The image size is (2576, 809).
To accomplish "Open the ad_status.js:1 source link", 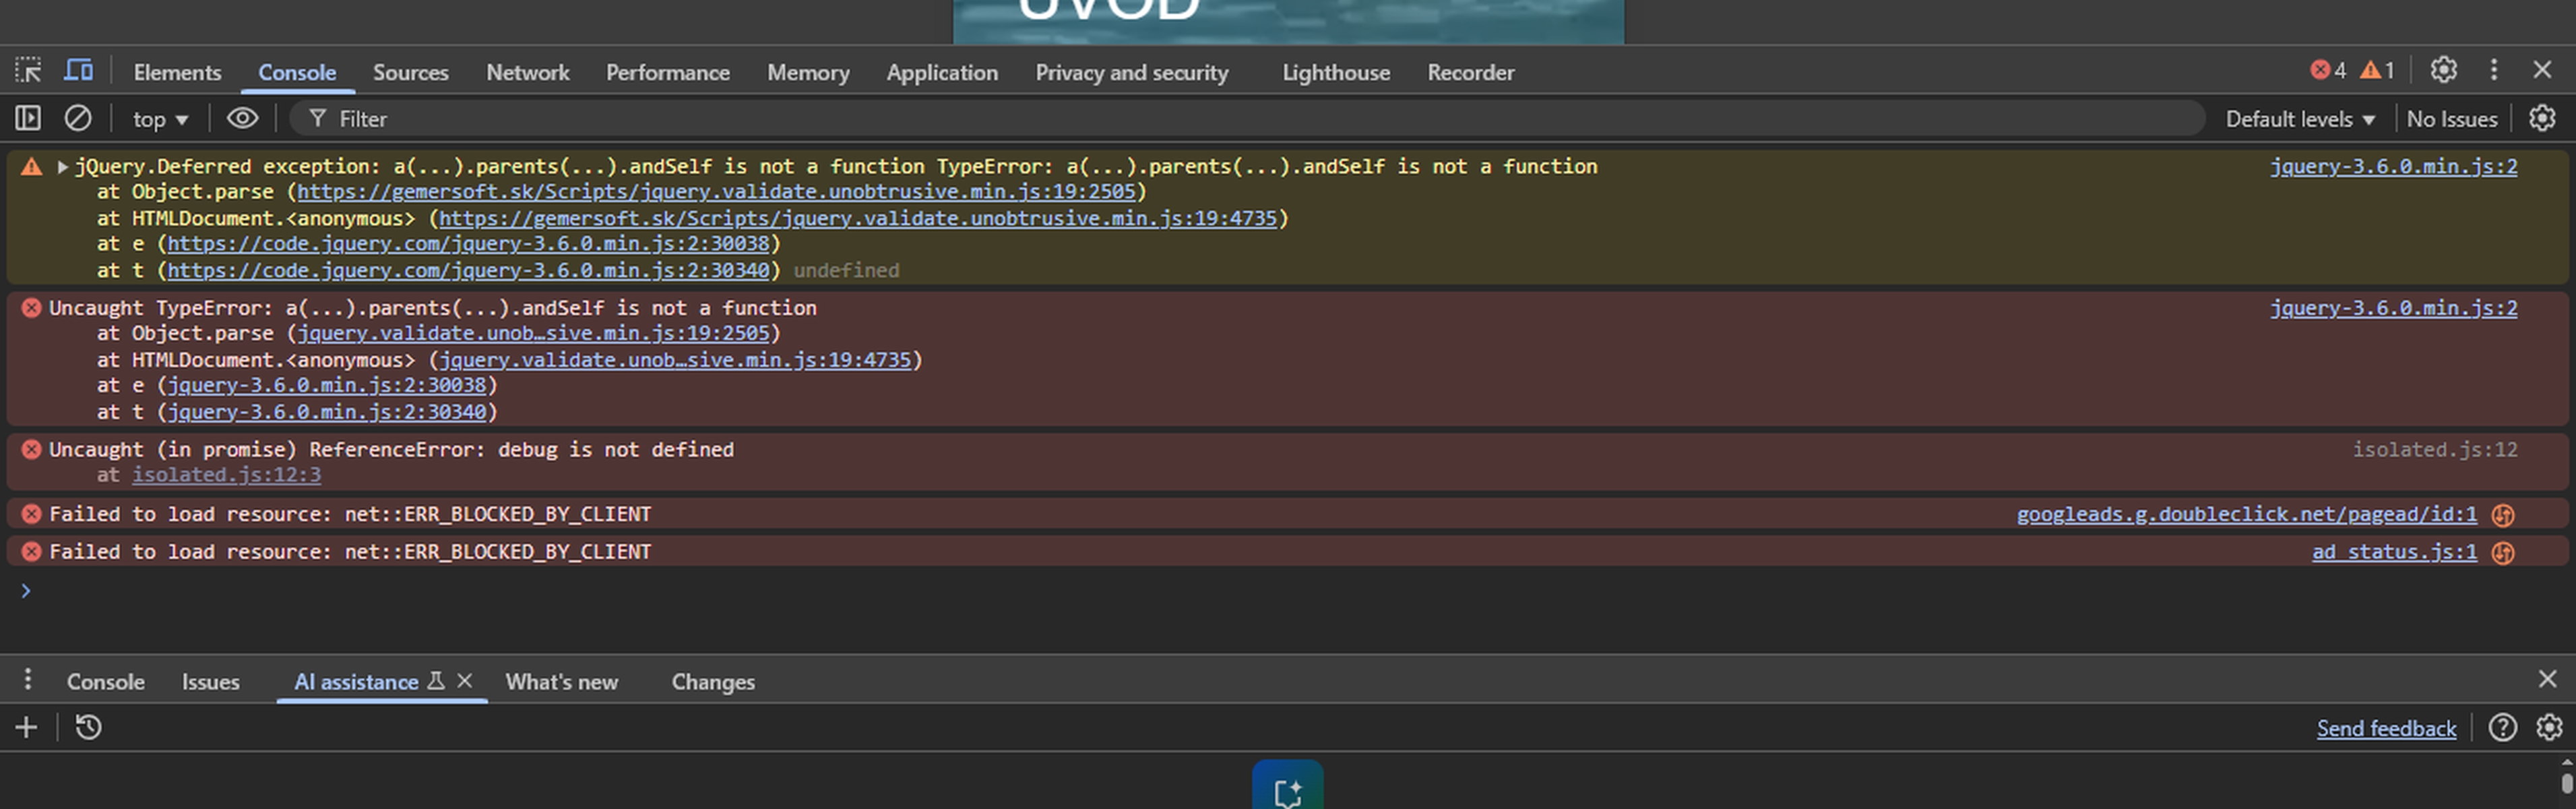I will (2393, 552).
